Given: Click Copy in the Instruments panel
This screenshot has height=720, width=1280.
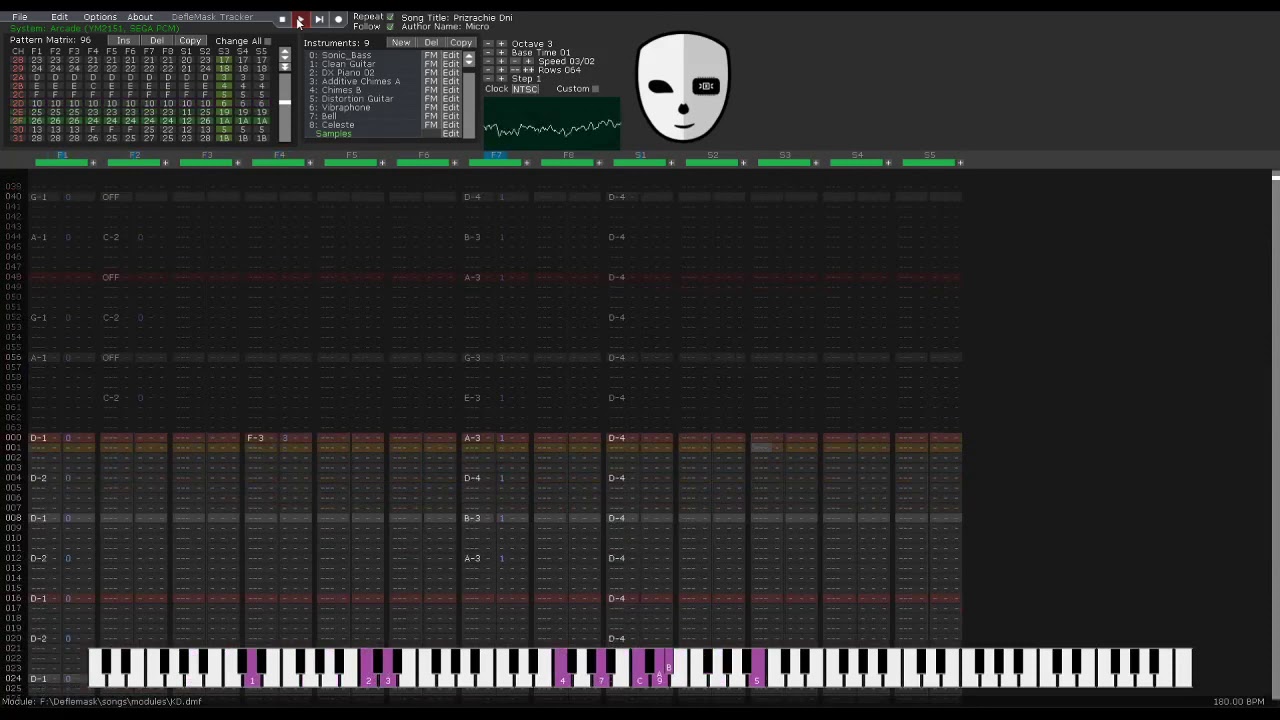Looking at the screenshot, I should [461, 43].
